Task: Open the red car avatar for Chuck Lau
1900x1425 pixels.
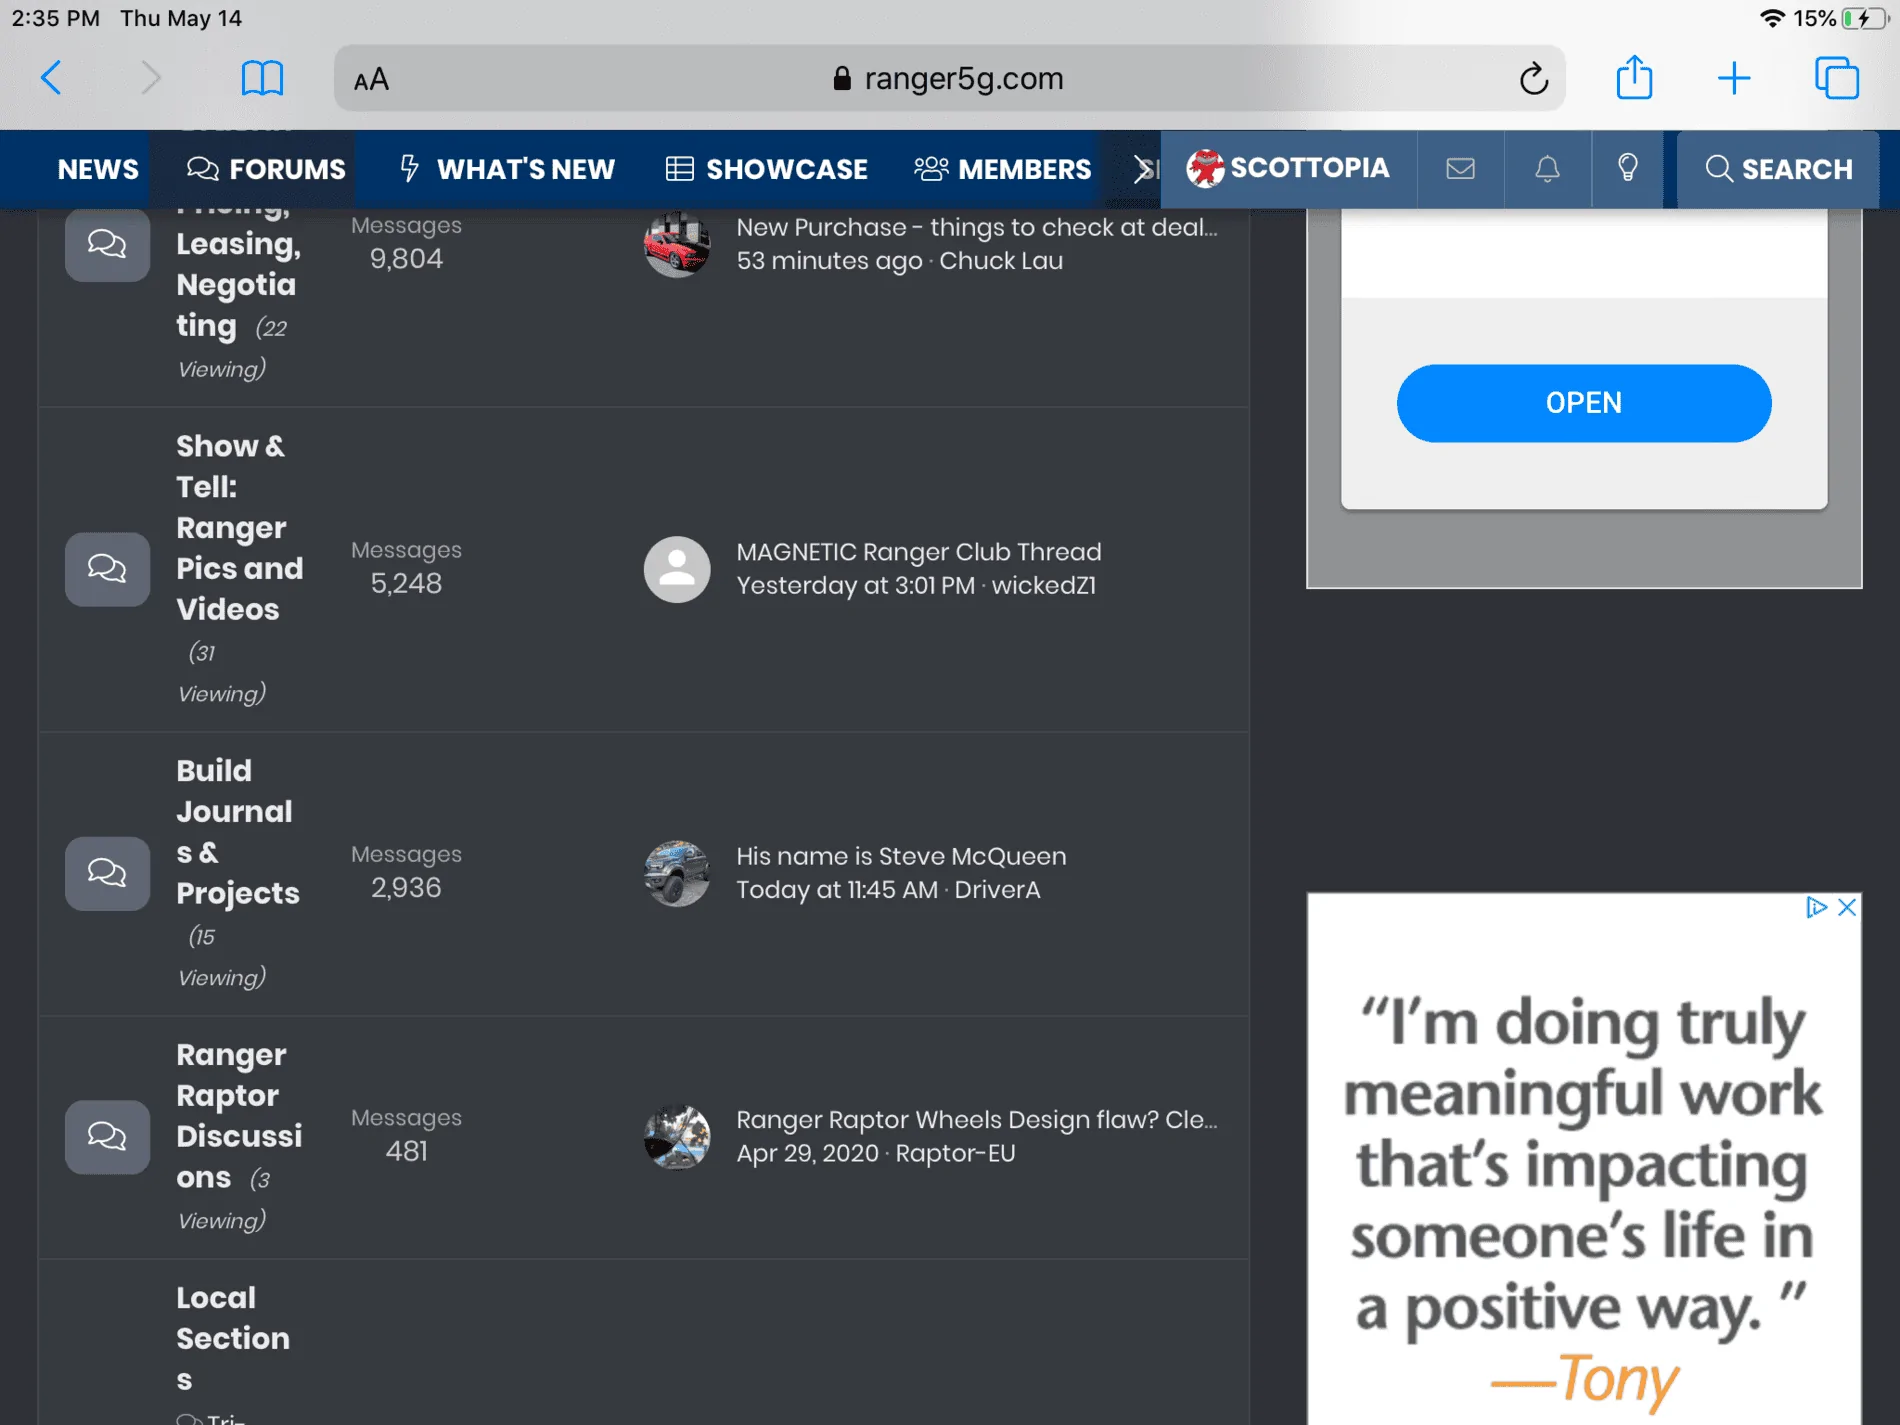Action: pyautogui.click(x=677, y=244)
